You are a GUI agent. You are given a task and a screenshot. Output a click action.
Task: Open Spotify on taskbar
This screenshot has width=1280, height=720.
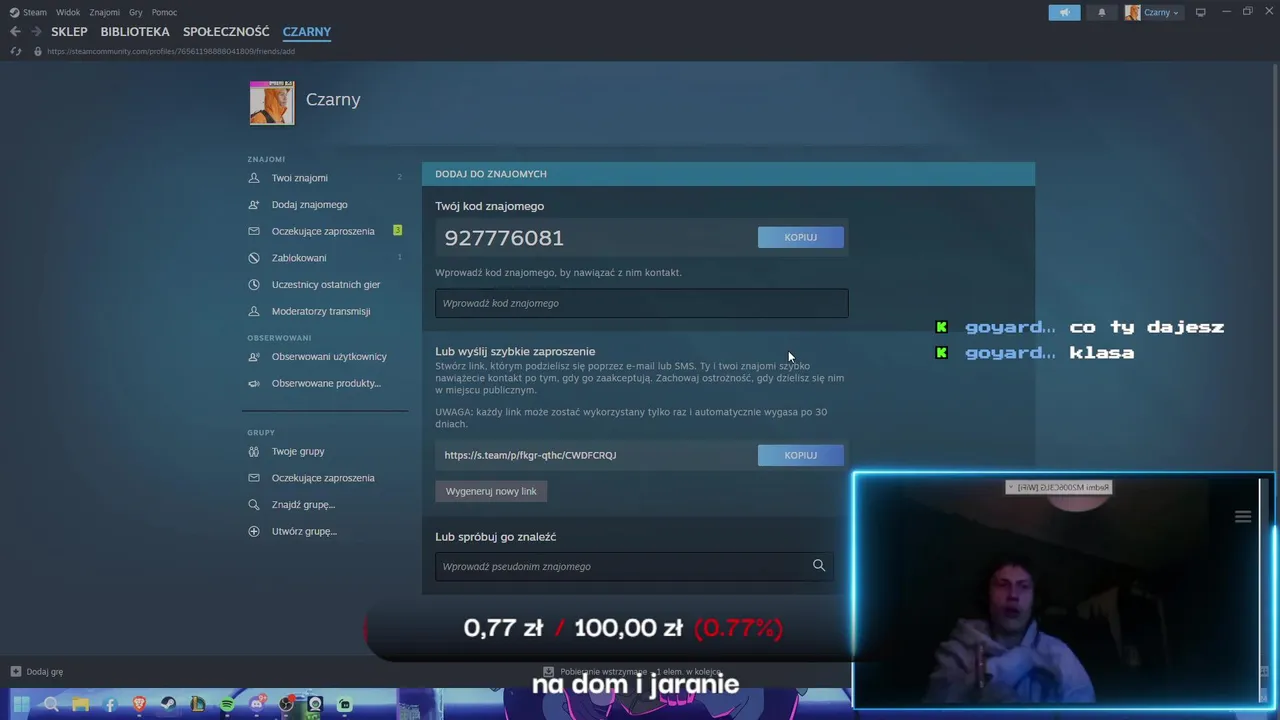point(227,705)
